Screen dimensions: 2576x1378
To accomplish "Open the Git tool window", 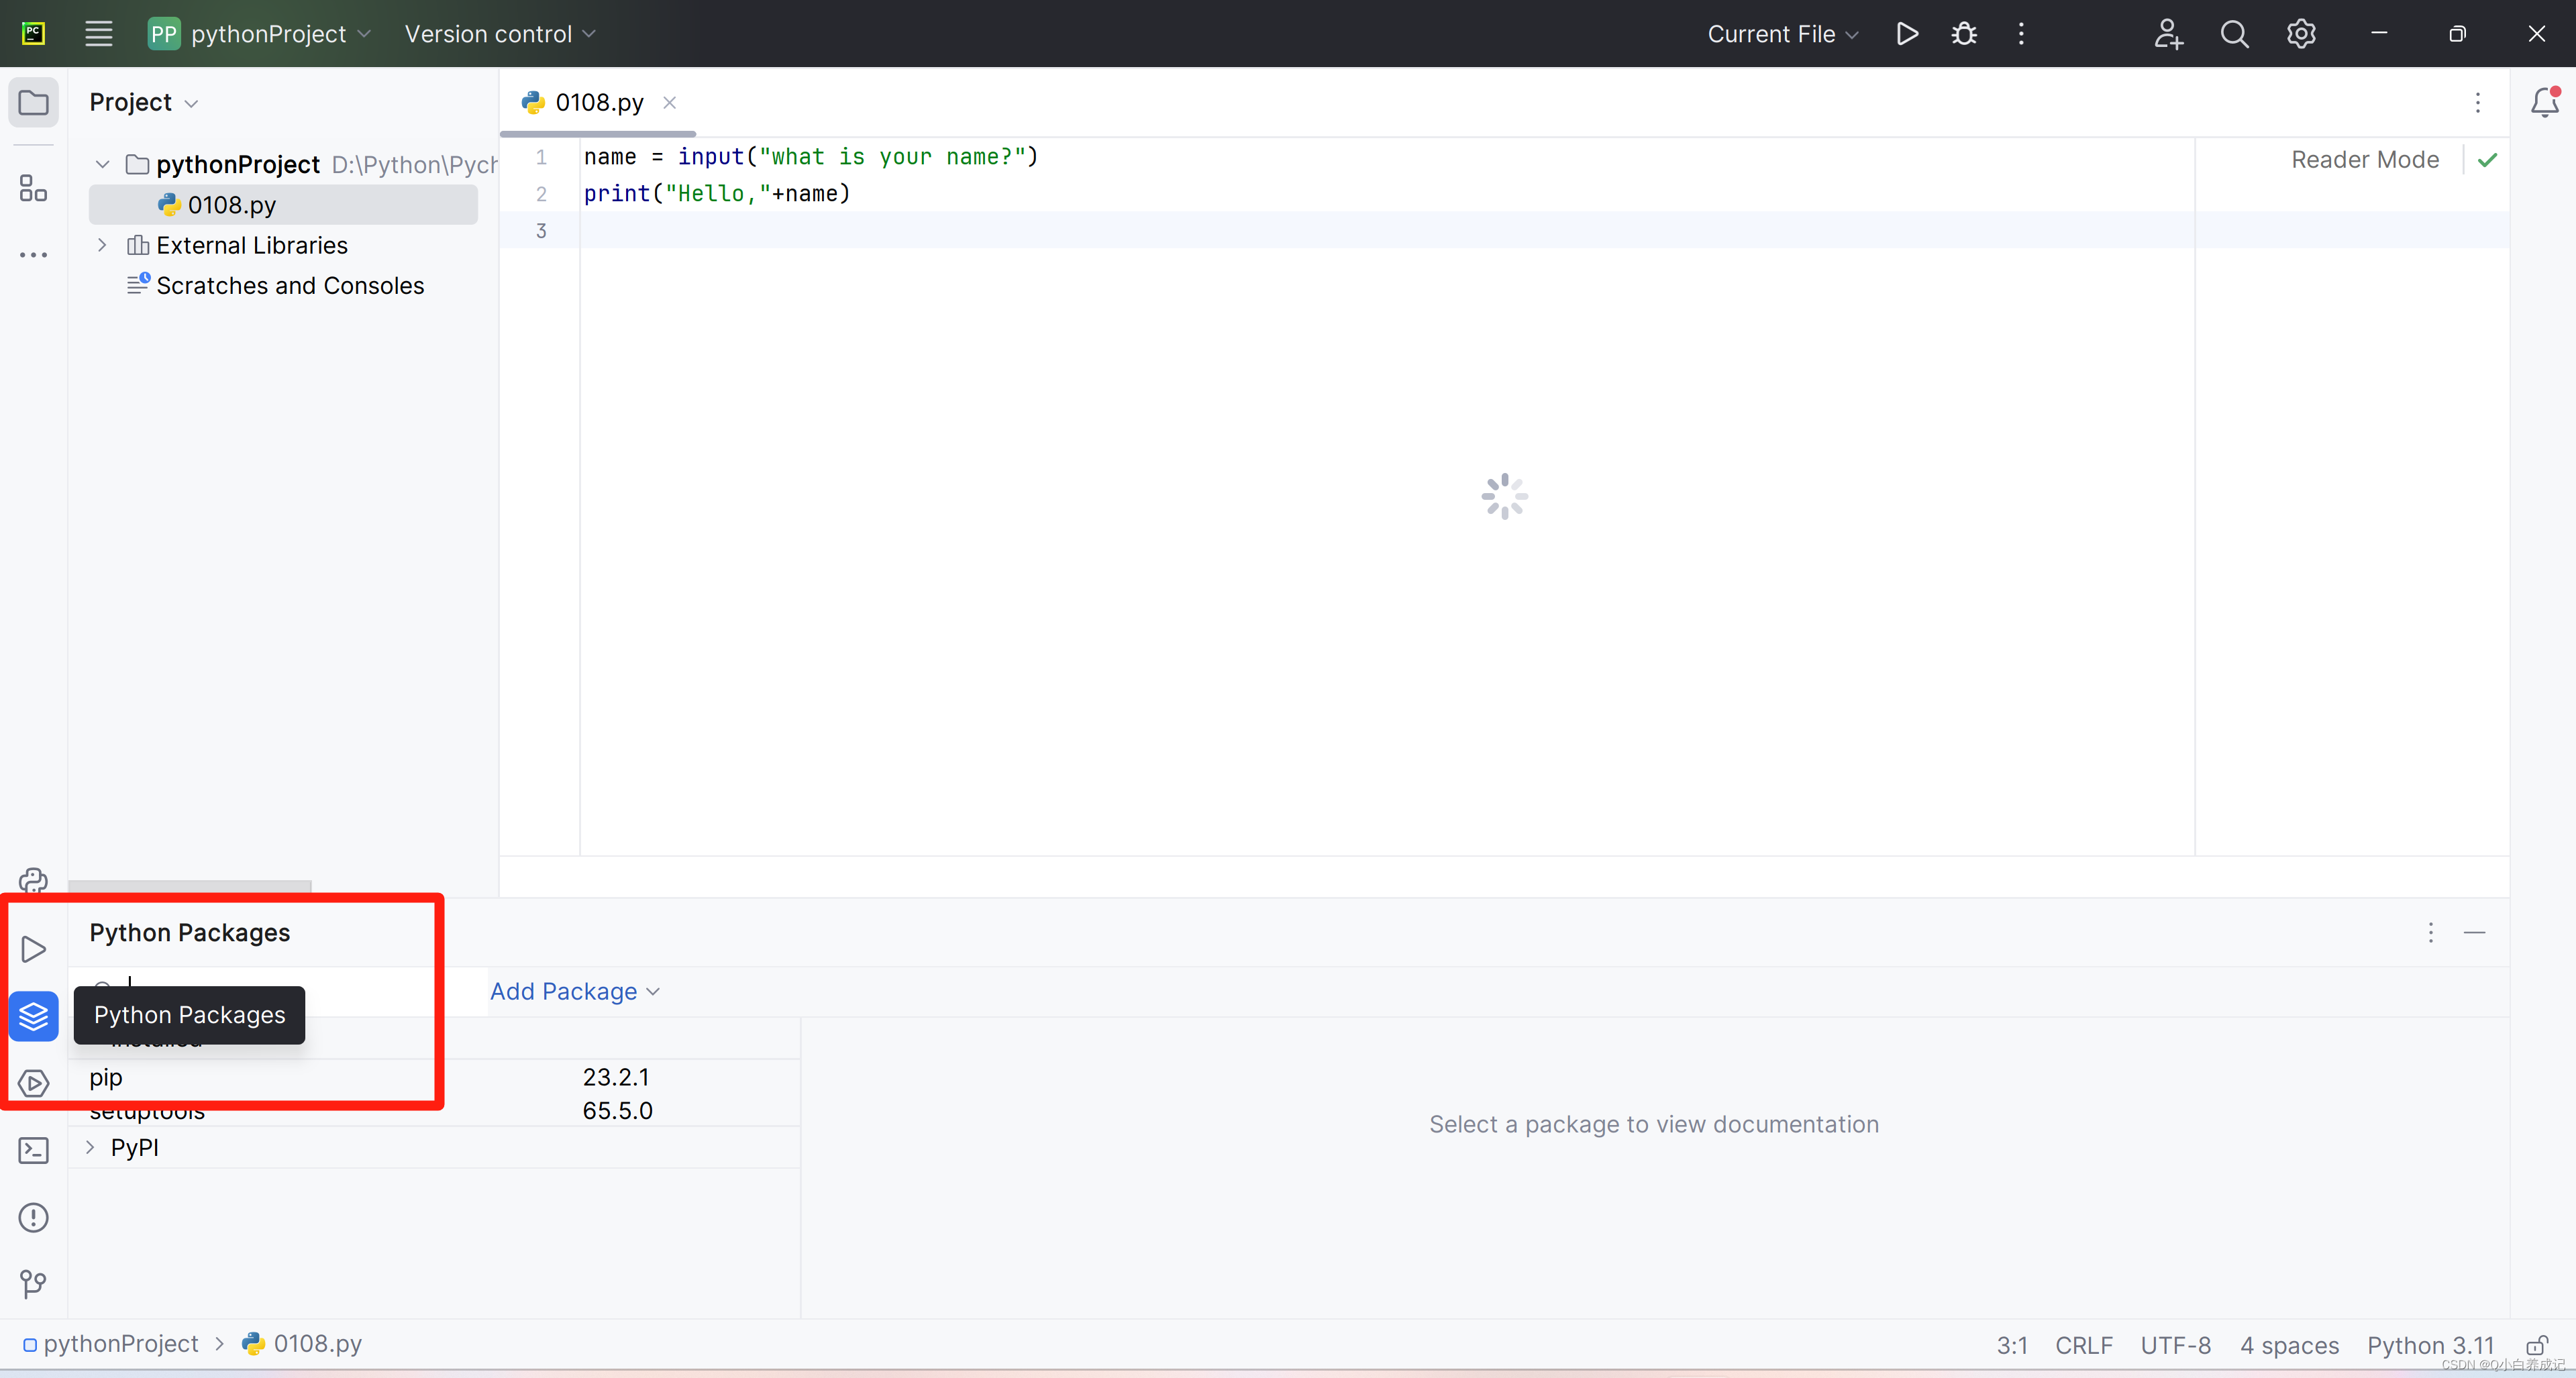I will pos(33,1284).
